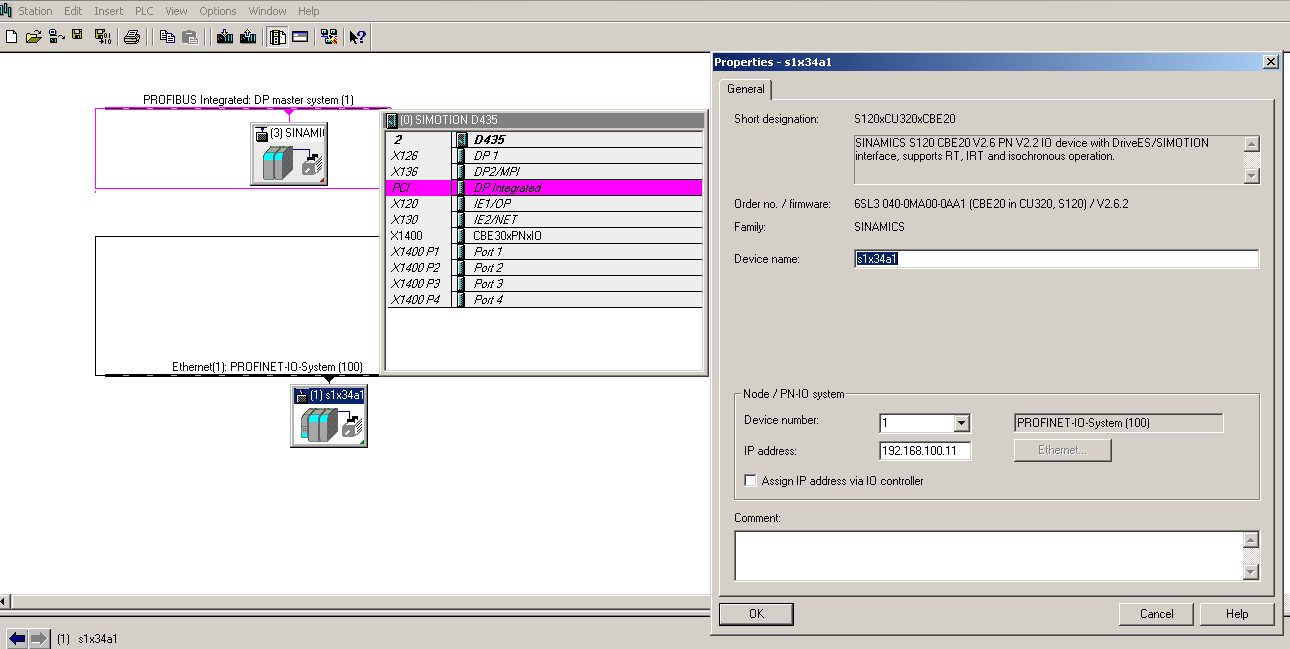
Task: Click inside the Device name field
Action: [1055, 259]
